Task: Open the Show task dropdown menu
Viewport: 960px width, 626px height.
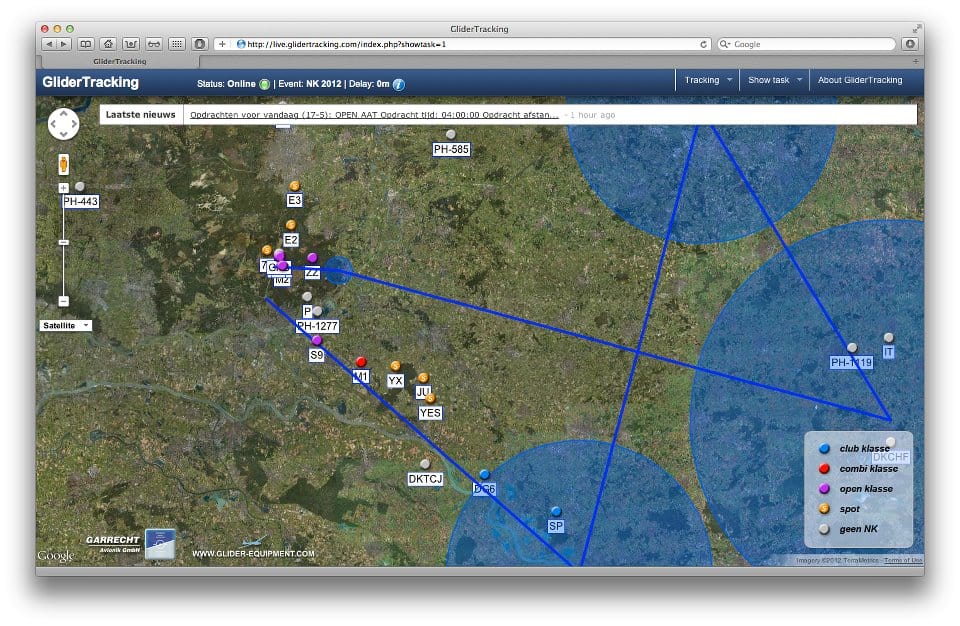Action: tap(774, 80)
